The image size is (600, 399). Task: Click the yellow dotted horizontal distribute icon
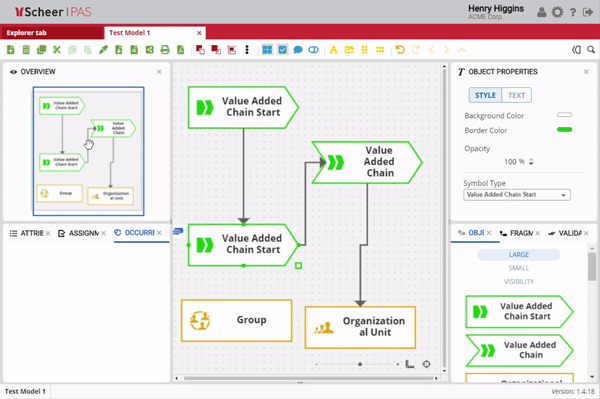(380, 50)
